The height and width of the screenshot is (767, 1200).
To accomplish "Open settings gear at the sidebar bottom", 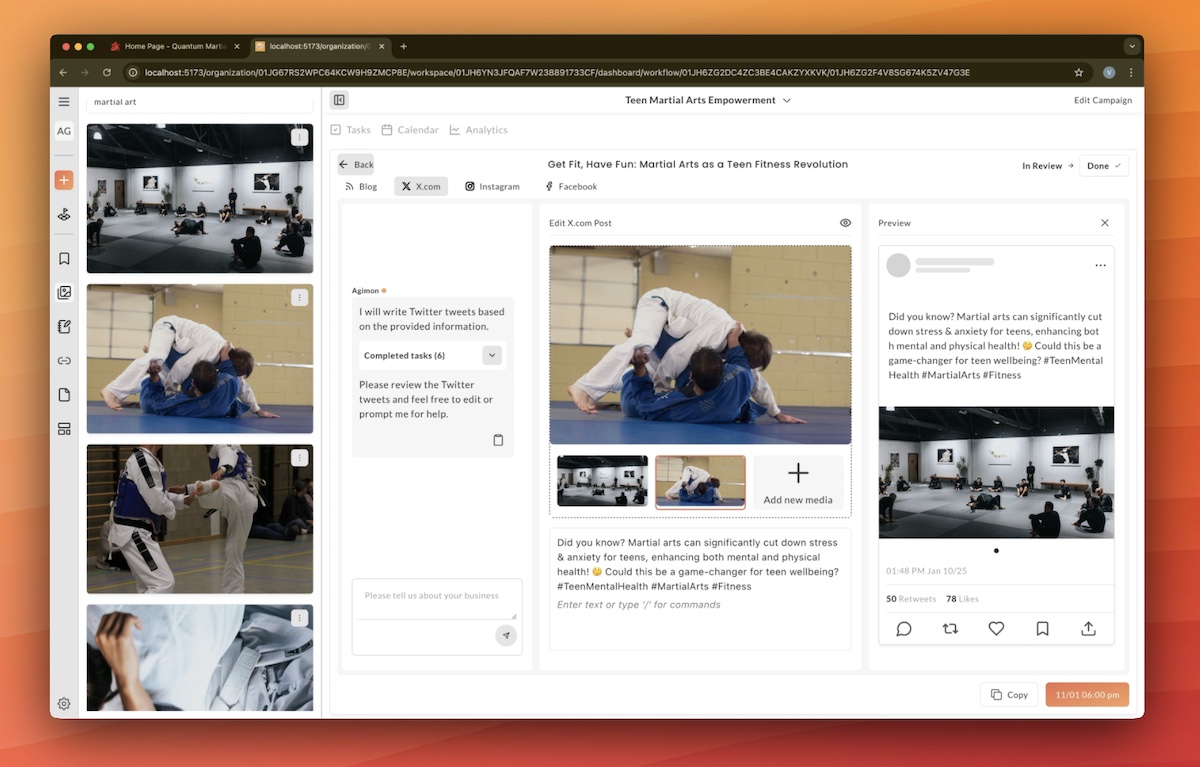I will tap(64, 704).
